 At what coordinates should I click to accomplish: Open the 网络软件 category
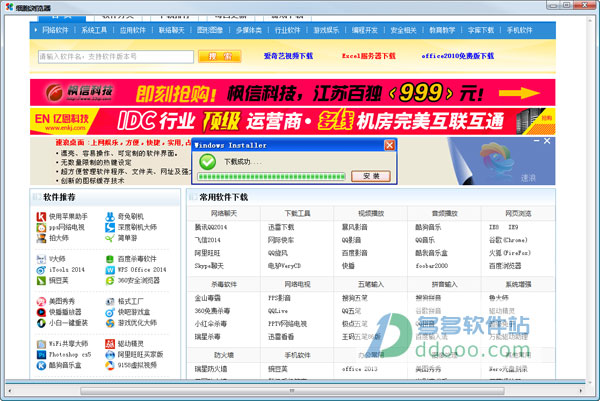click(x=55, y=30)
